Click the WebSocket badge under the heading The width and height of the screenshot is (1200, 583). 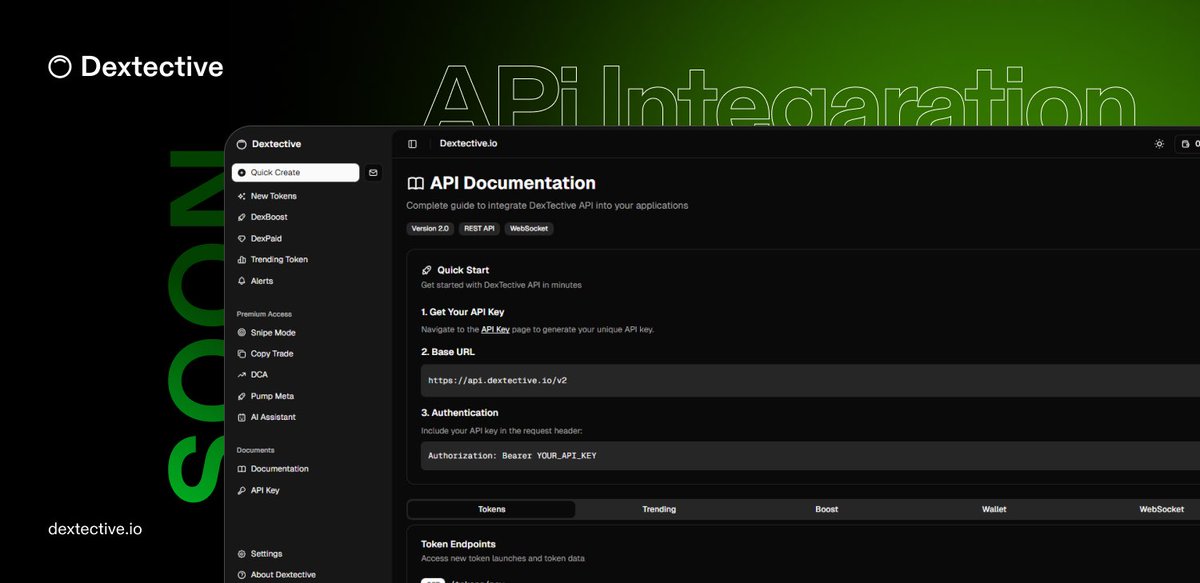pos(529,229)
